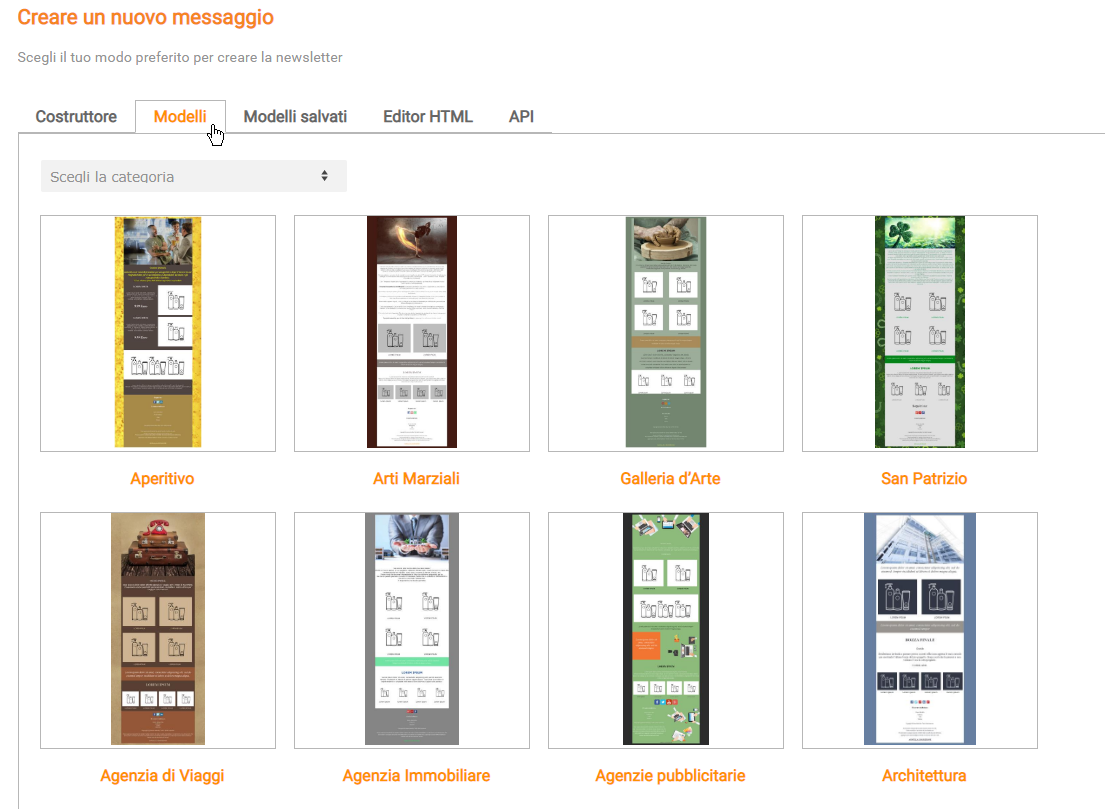Choose the Galleria d'Arte template thumbnail
This screenshot has height=809, width=1105.
tap(666, 333)
